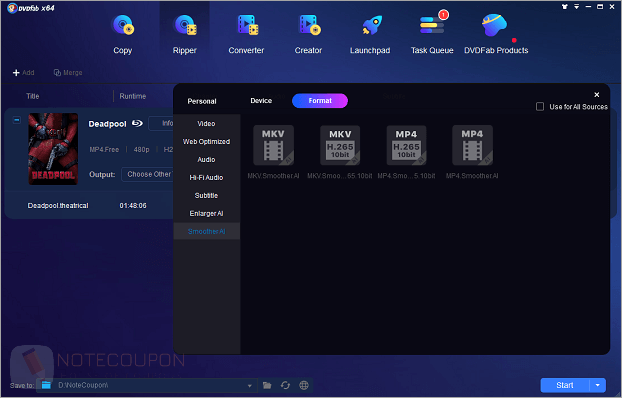The image size is (622, 398).
Task: Click the MP4.Free profile label
Action: coord(104,150)
